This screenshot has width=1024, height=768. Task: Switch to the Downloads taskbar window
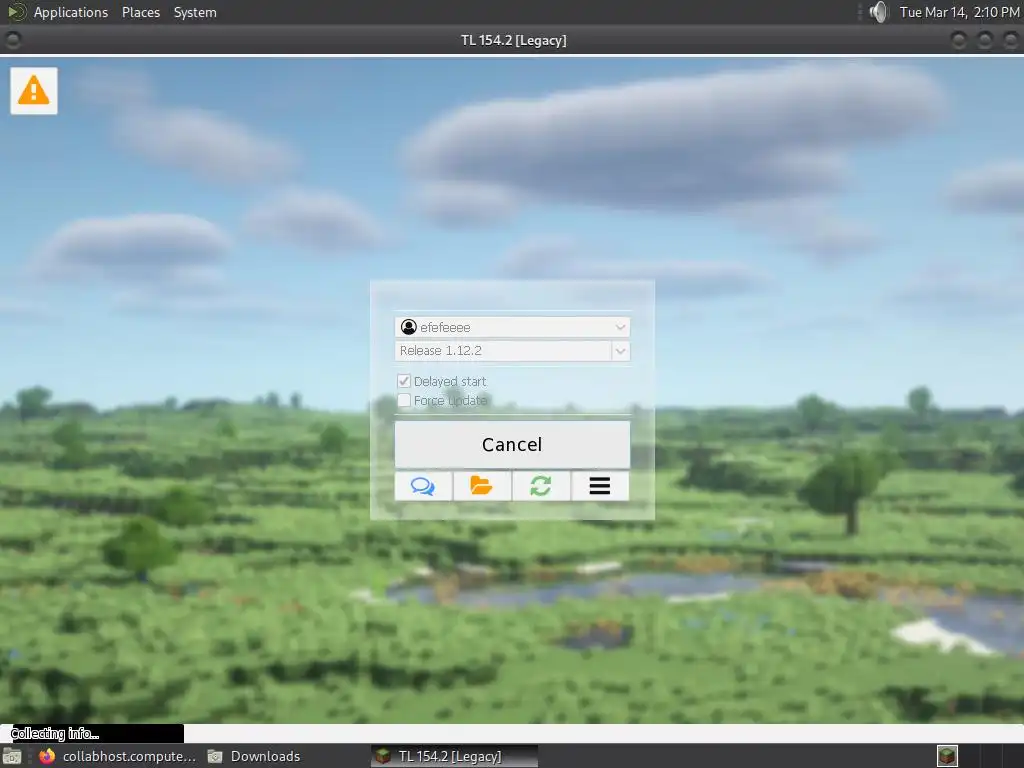tap(255, 756)
